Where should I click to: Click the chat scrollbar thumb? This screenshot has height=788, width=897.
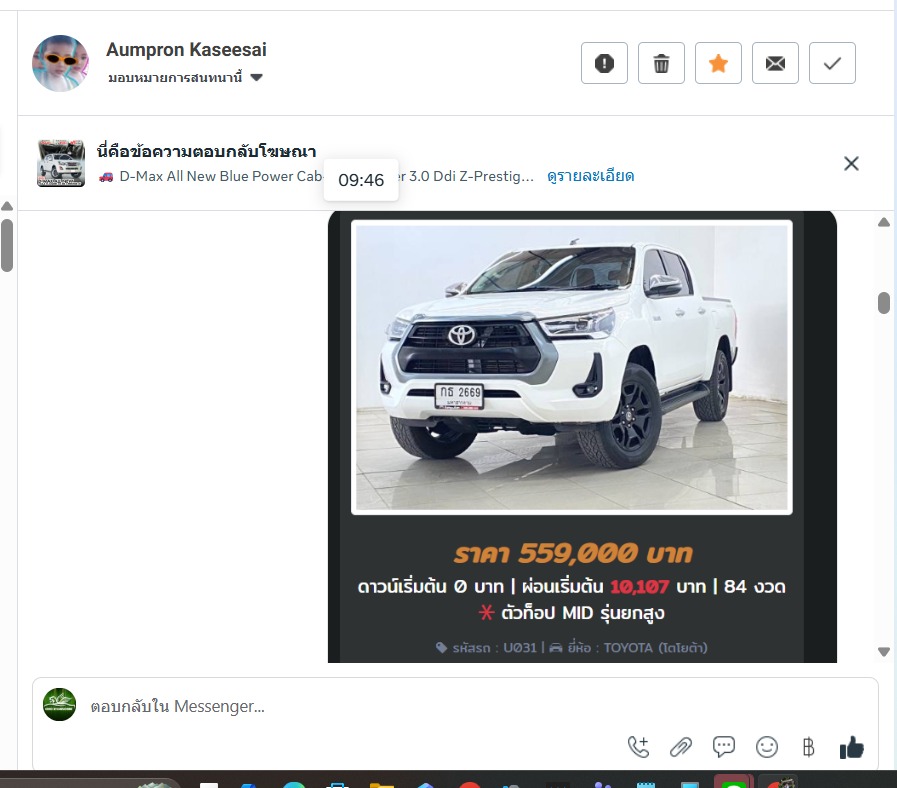(884, 303)
